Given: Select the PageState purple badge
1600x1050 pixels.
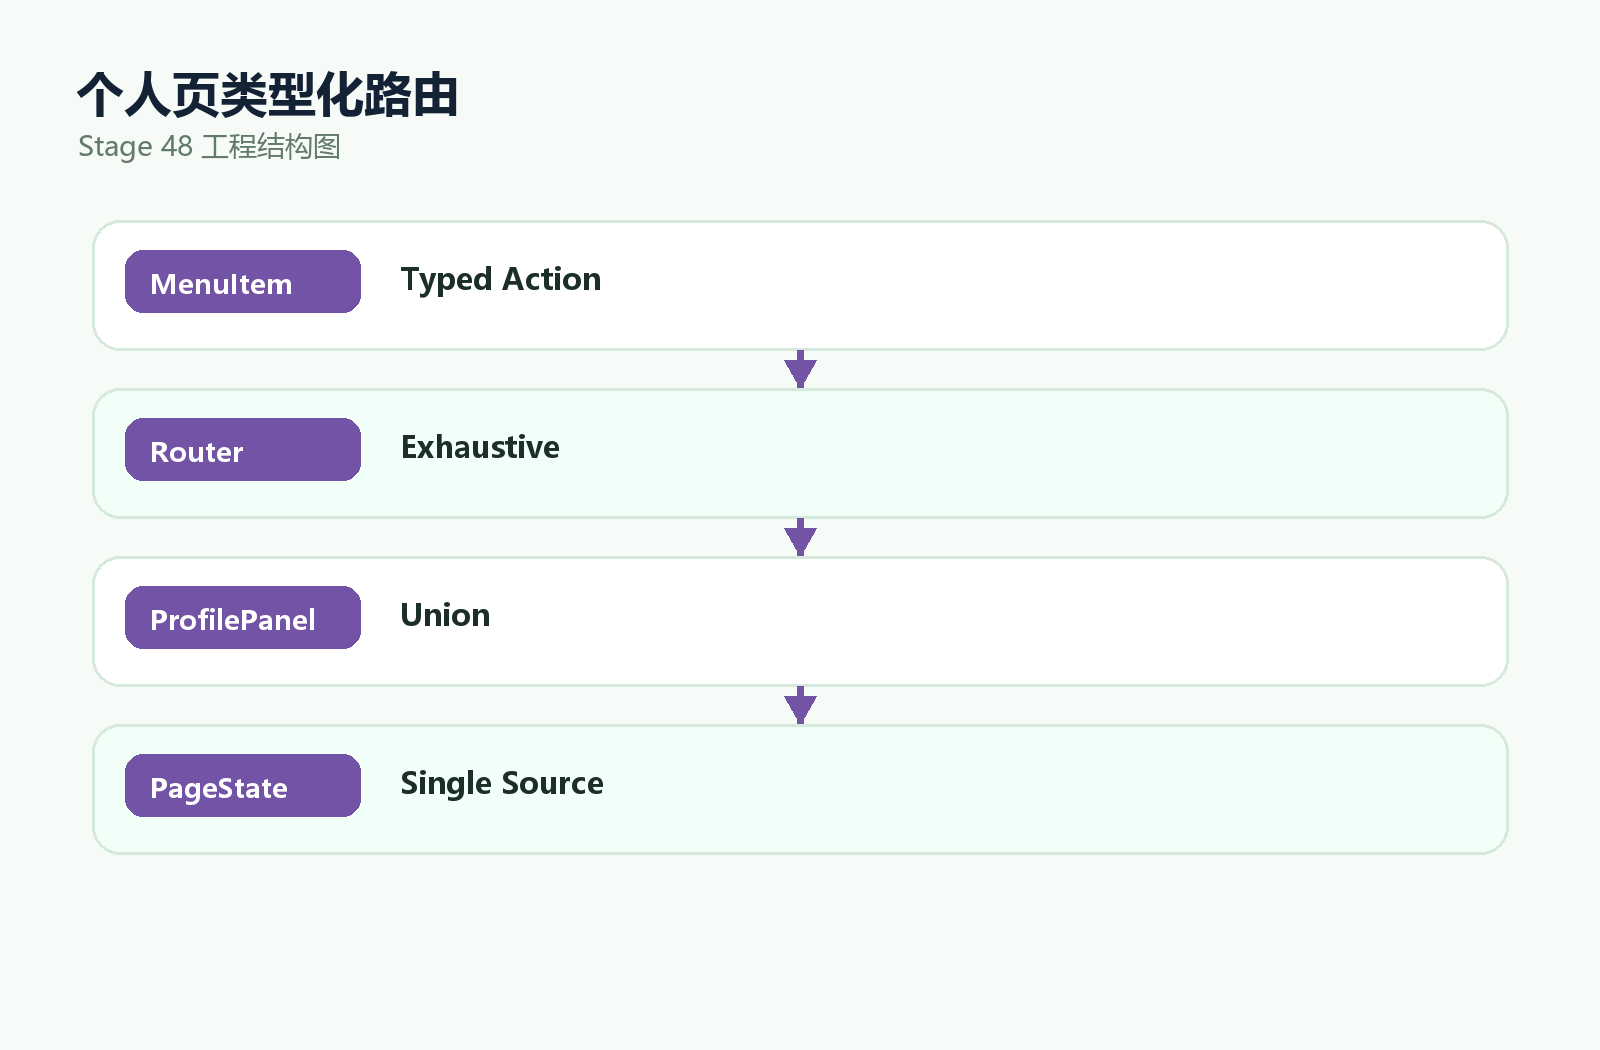Looking at the screenshot, I should (243, 786).
